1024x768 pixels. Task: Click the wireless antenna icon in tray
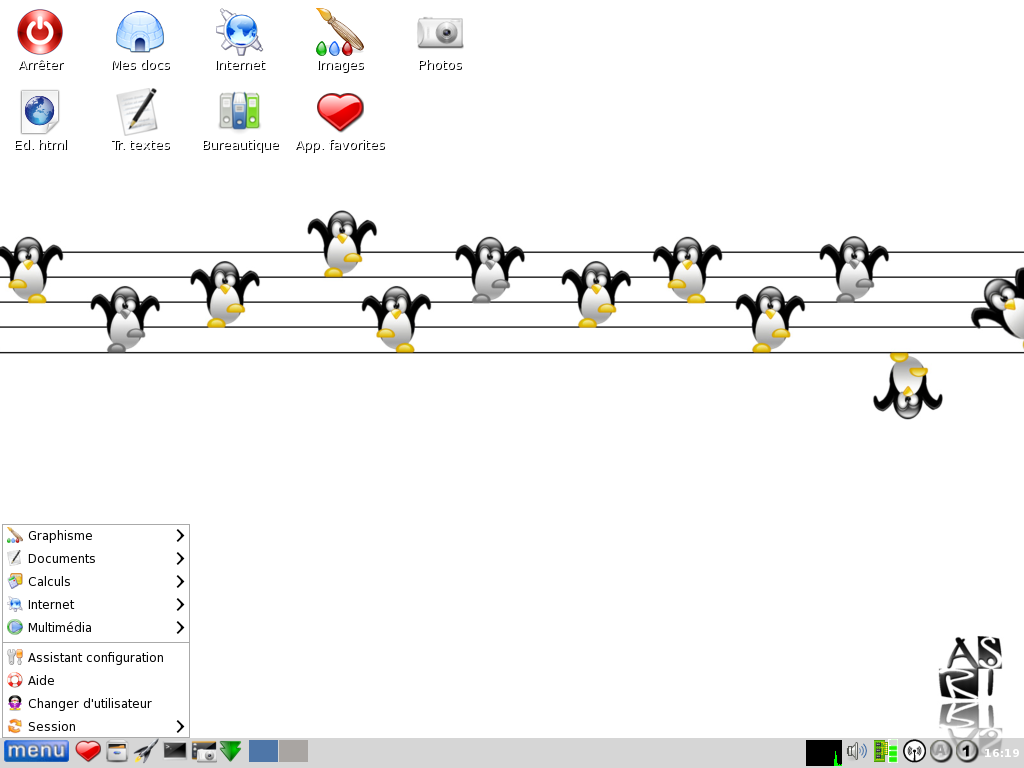point(914,751)
